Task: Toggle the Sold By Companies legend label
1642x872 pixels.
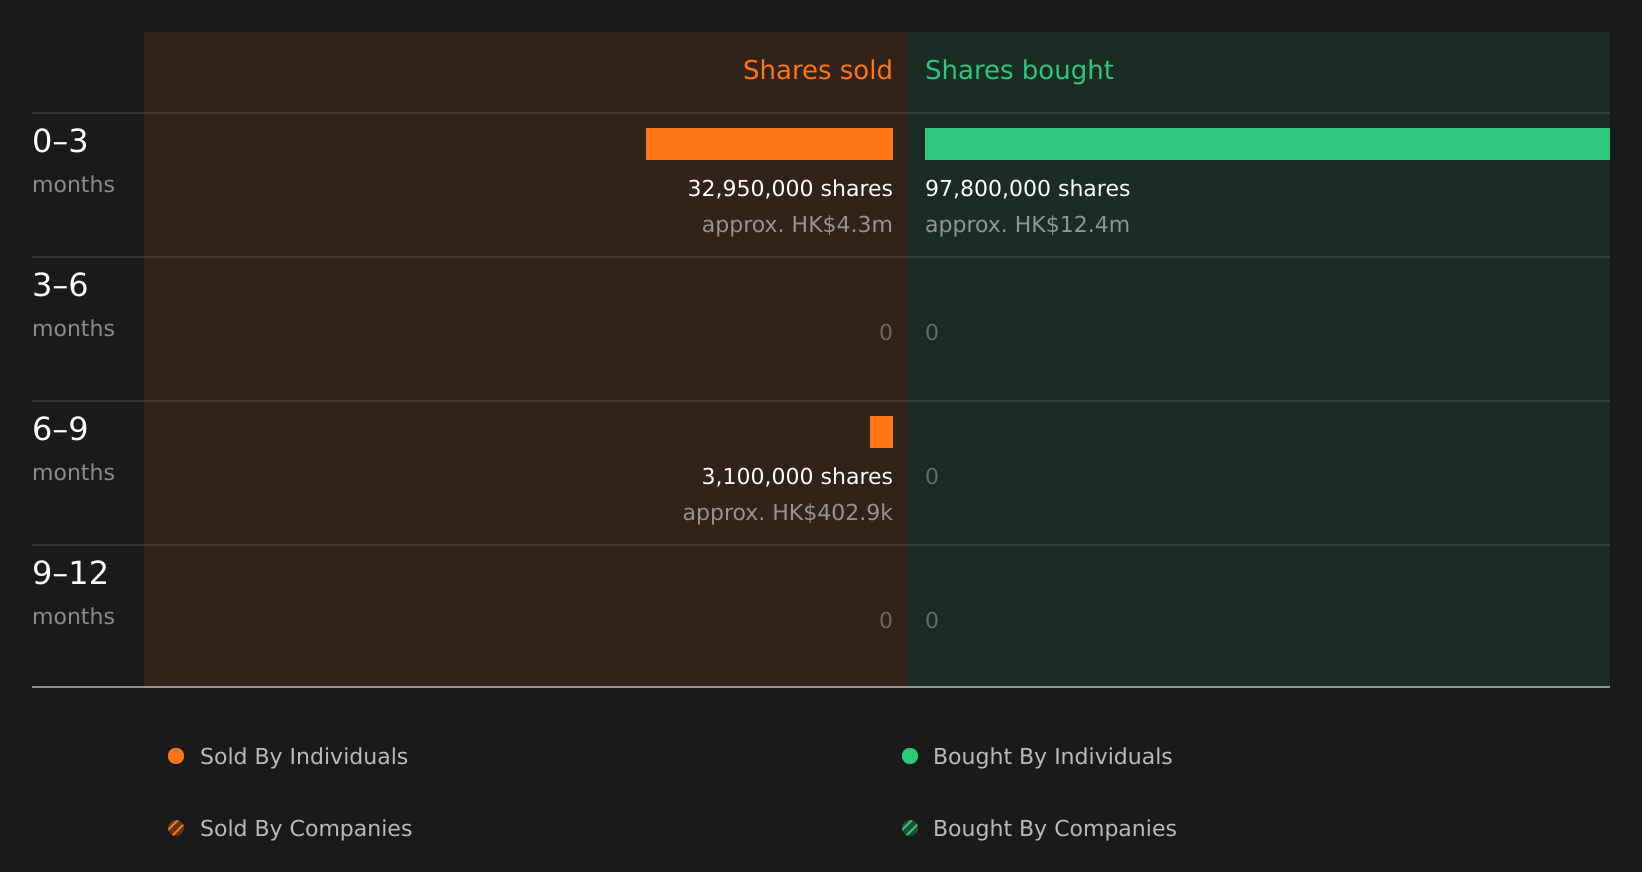Action: [306, 829]
